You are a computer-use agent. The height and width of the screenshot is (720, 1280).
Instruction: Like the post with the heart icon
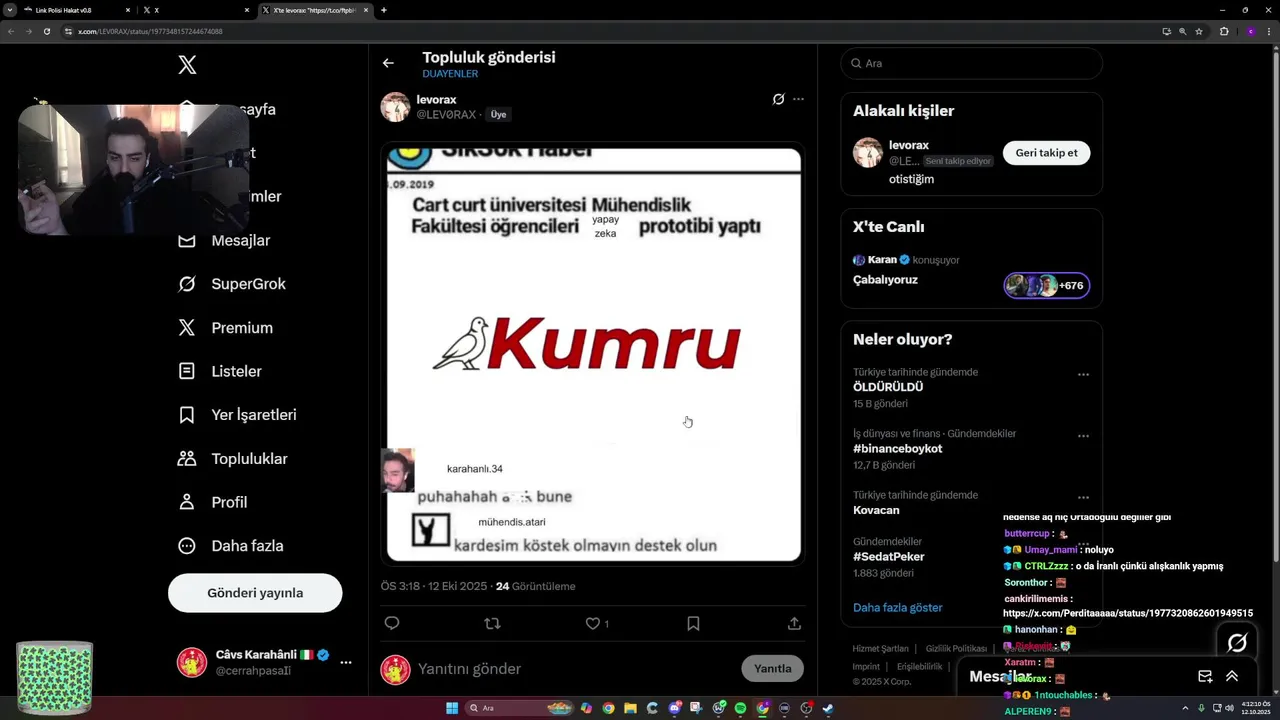pyautogui.click(x=592, y=623)
